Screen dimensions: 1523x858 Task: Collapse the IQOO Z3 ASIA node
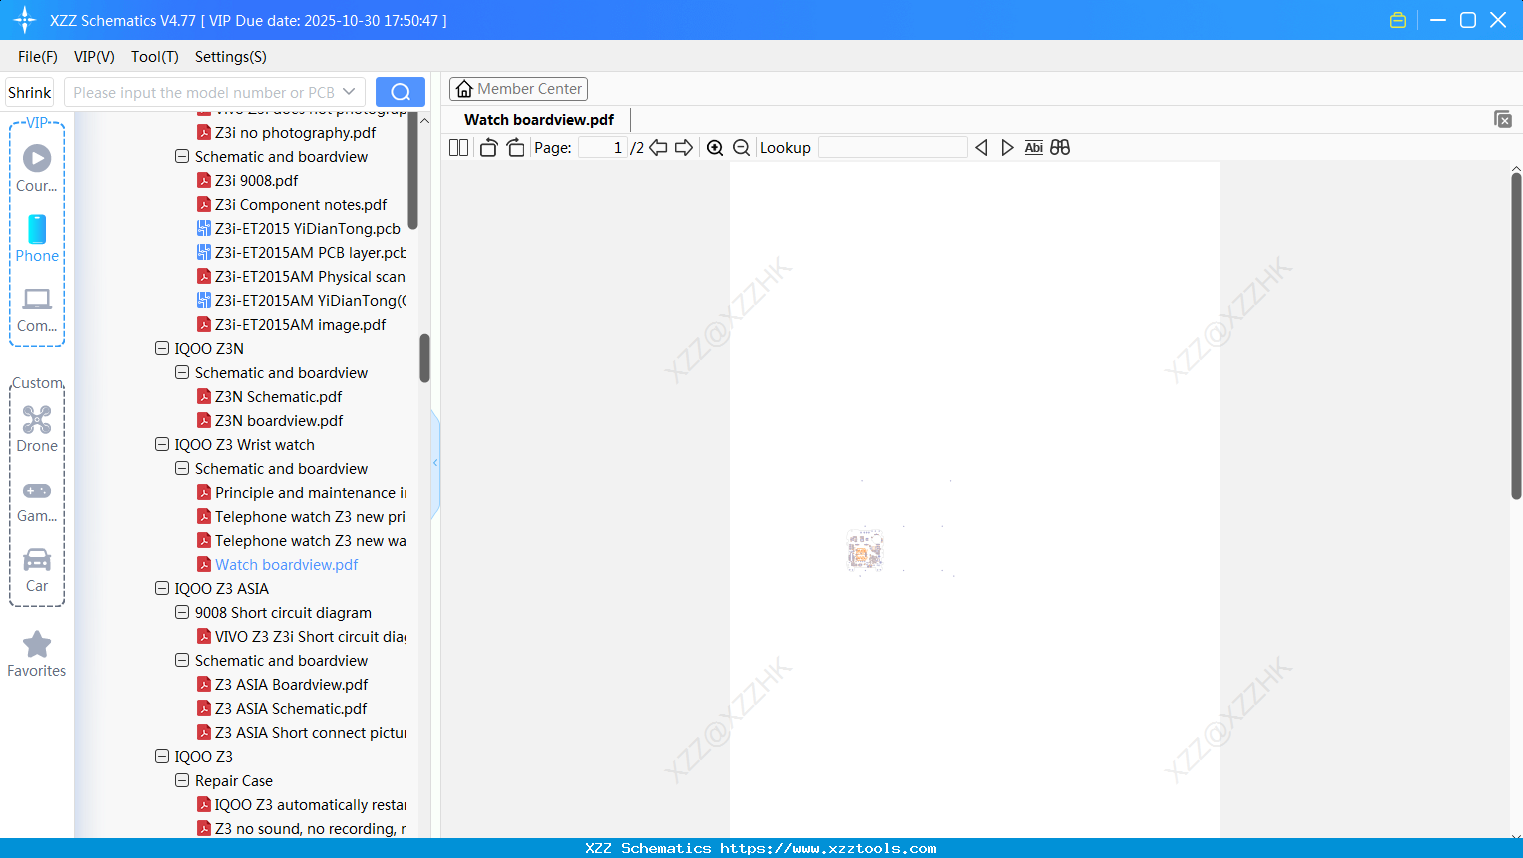pos(162,589)
